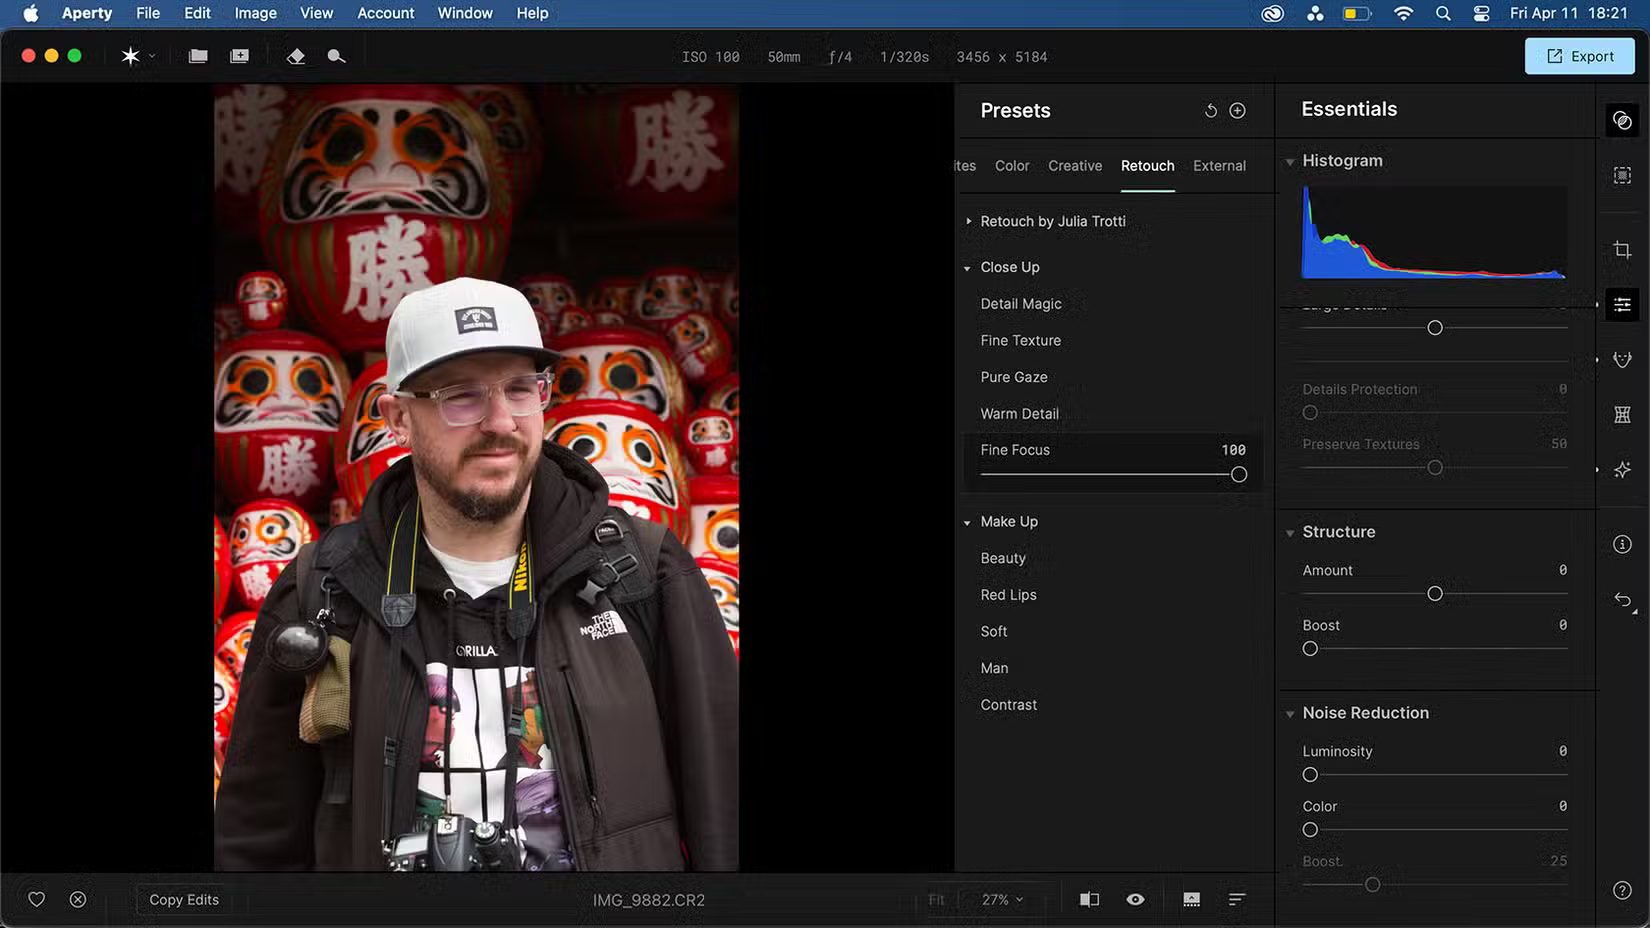Apply the Red Lips preset
1650x928 pixels.
[1008, 594]
